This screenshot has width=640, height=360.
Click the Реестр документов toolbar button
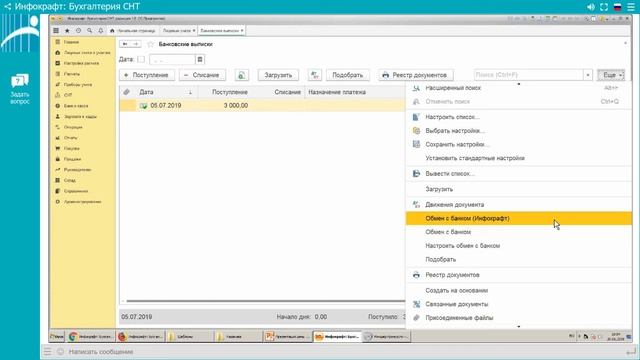416,75
